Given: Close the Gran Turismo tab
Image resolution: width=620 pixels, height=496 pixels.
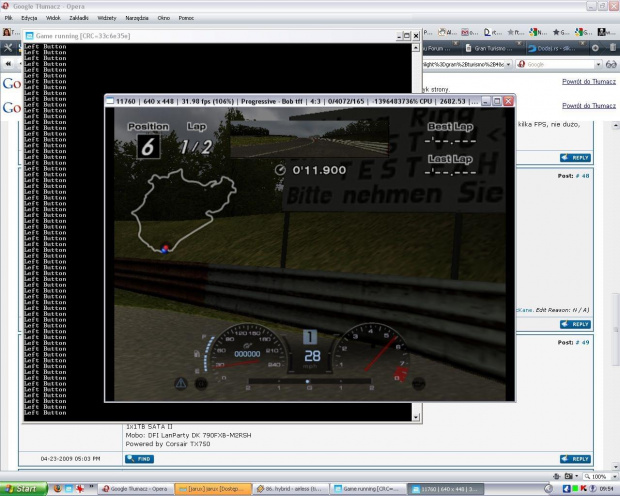Looking at the screenshot, I should click(520, 44).
